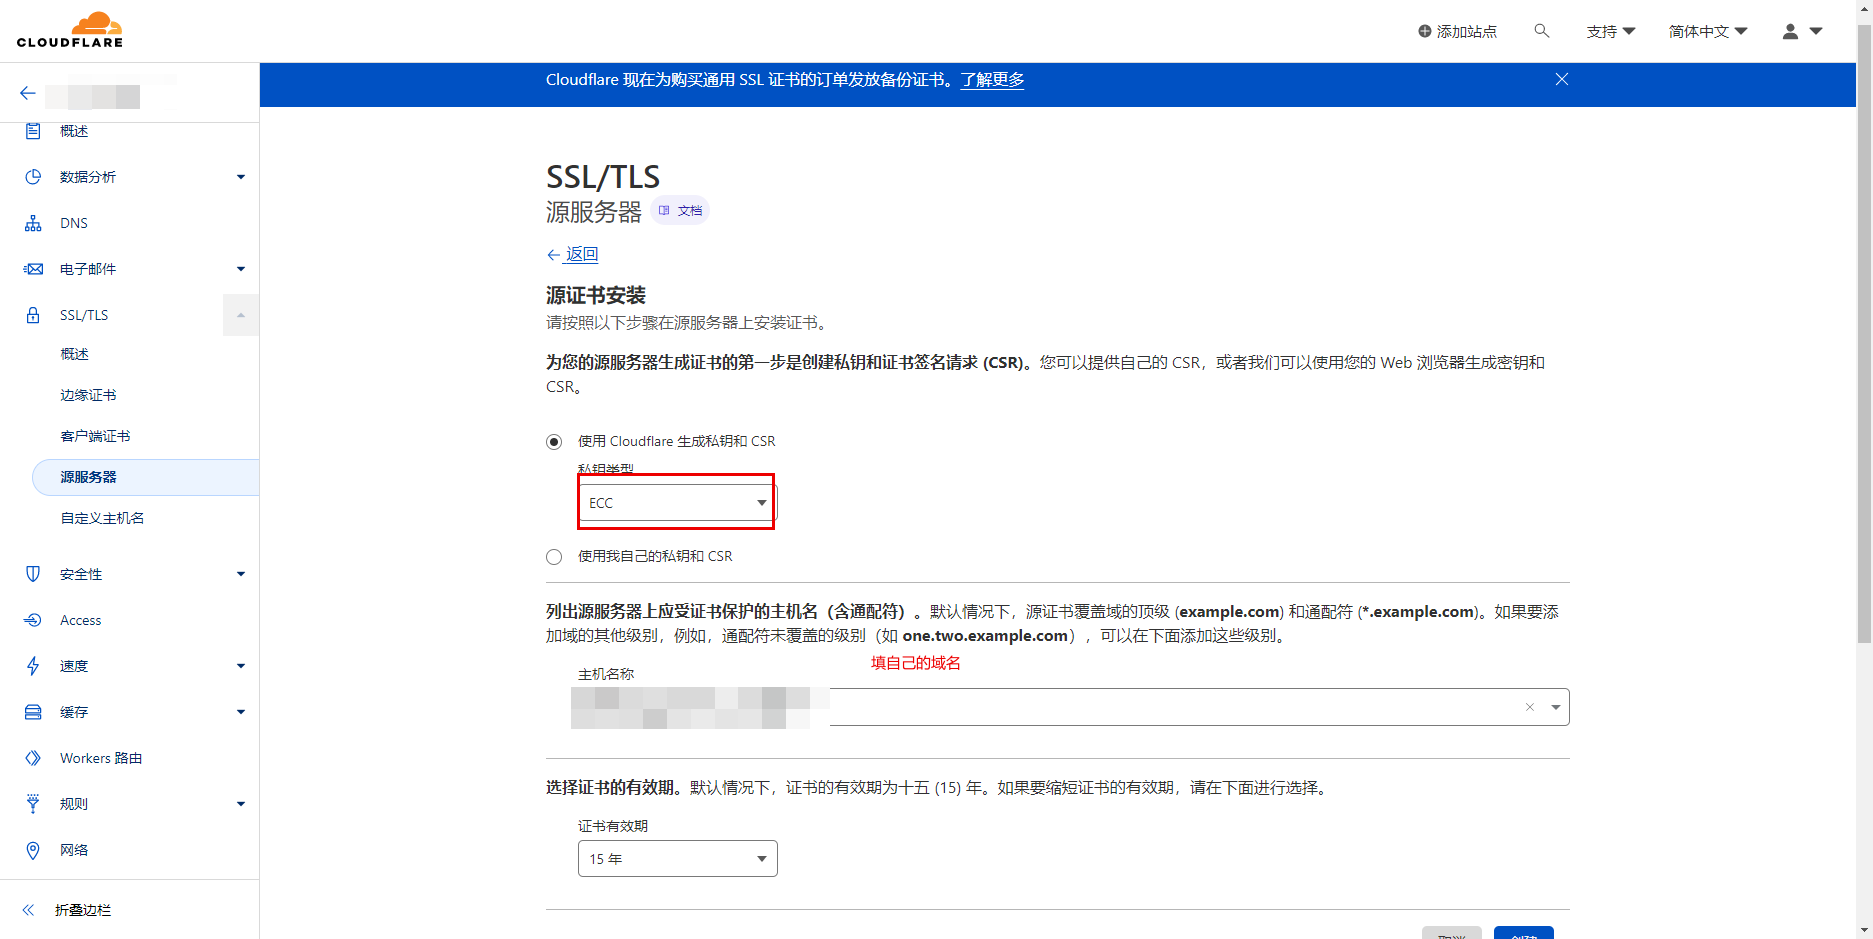Click the page vertical scrollbar
This screenshot has height=939, width=1873.
coord(1864,335)
